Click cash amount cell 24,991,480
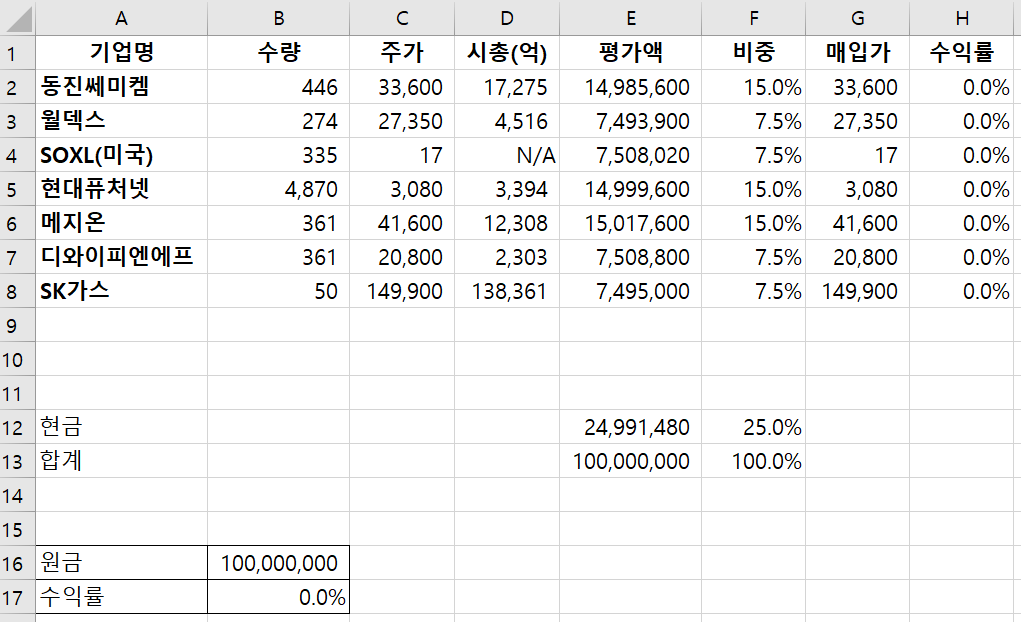 [630, 427]
